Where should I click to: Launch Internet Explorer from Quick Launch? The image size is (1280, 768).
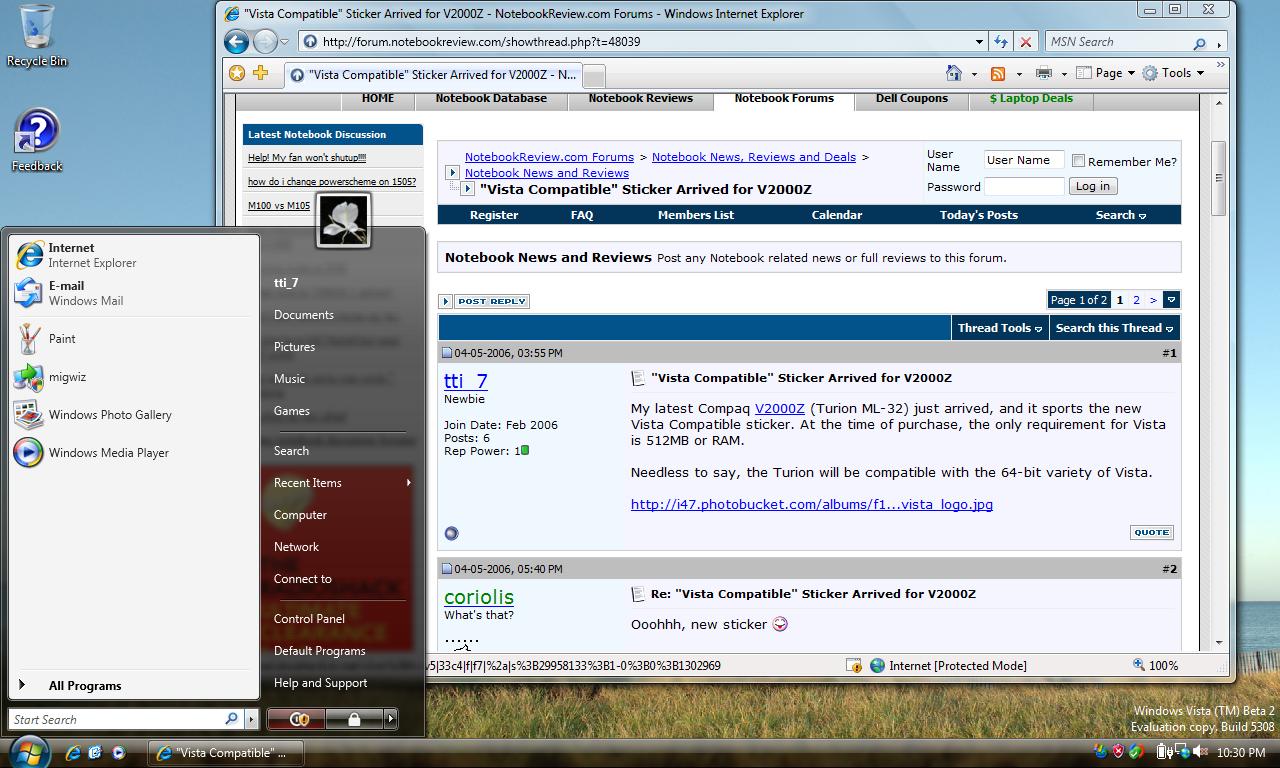click(73, 752)
